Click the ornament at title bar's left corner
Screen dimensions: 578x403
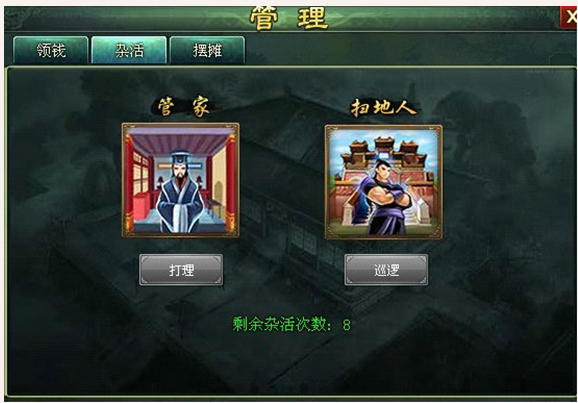point(15,17)
